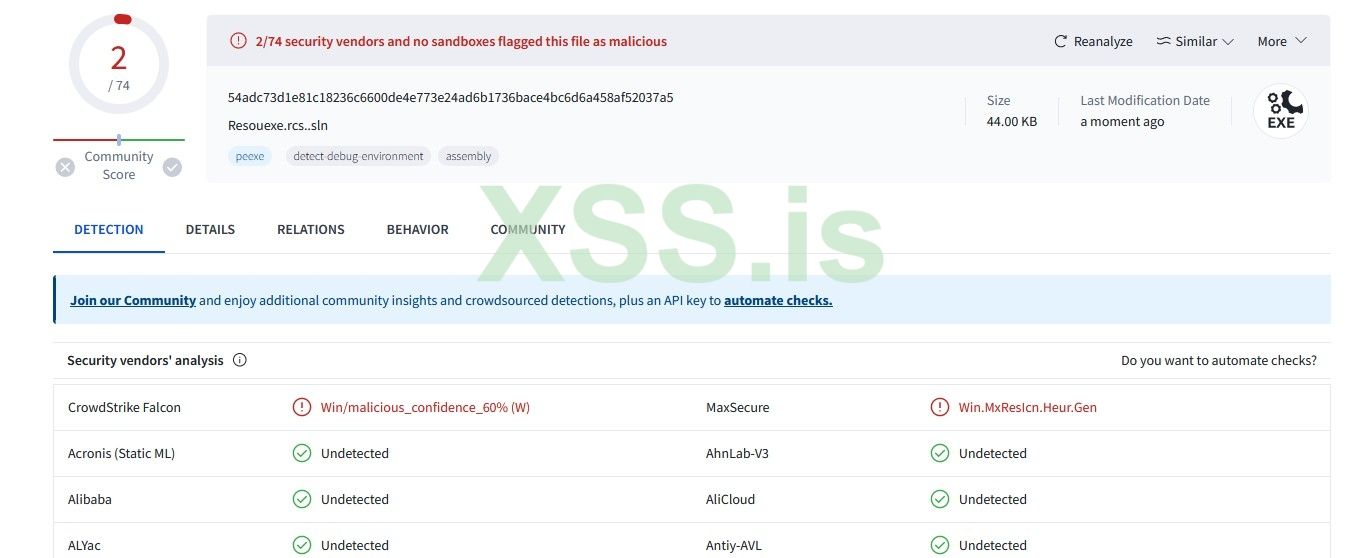Click Acronis undetected green check icon
This screenshot has height=558, width=1361.
301,453
